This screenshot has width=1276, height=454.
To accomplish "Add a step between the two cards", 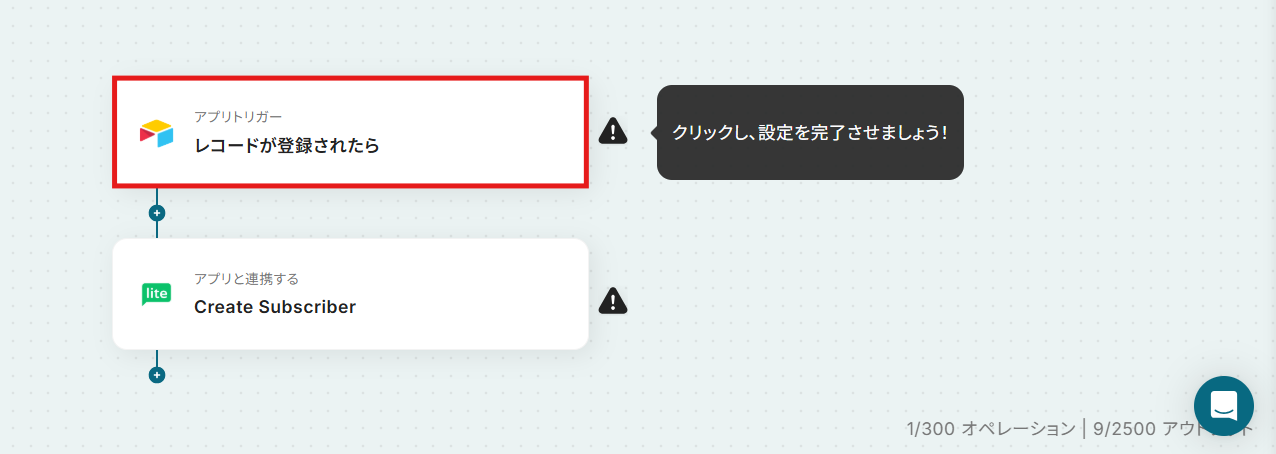I will [156, 213].
